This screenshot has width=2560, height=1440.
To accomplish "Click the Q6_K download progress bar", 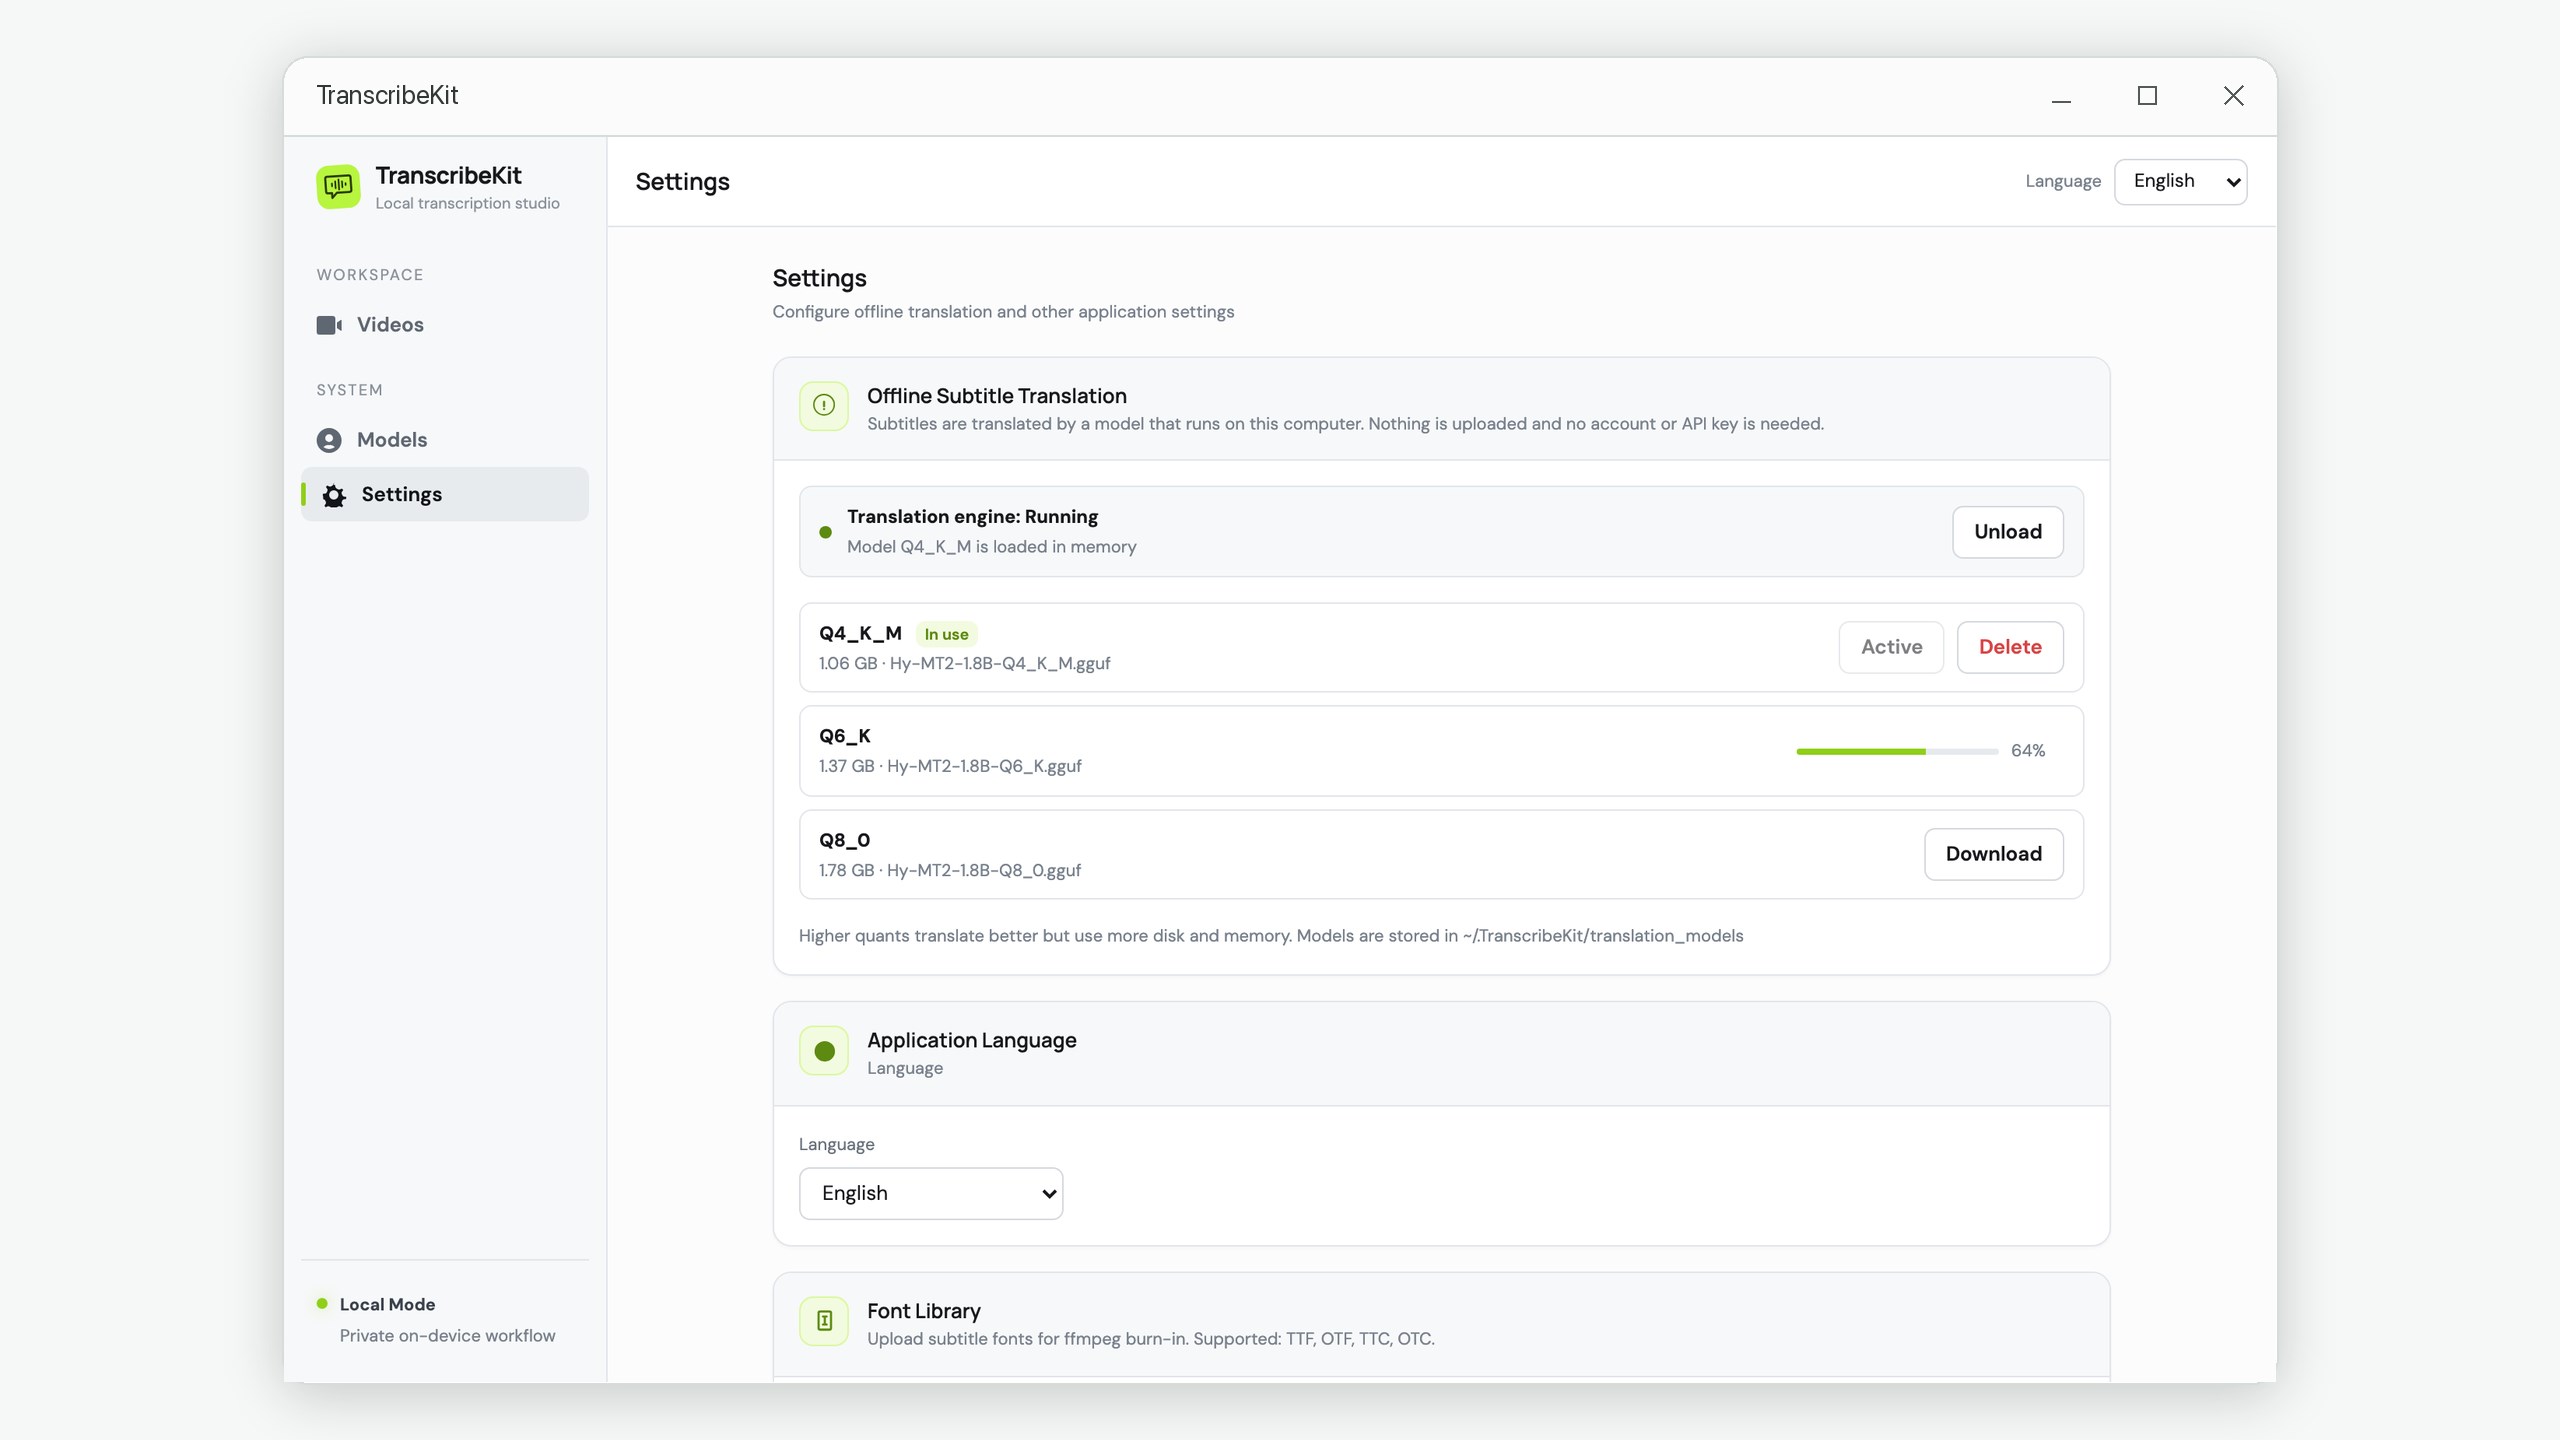I will 1896,751.
